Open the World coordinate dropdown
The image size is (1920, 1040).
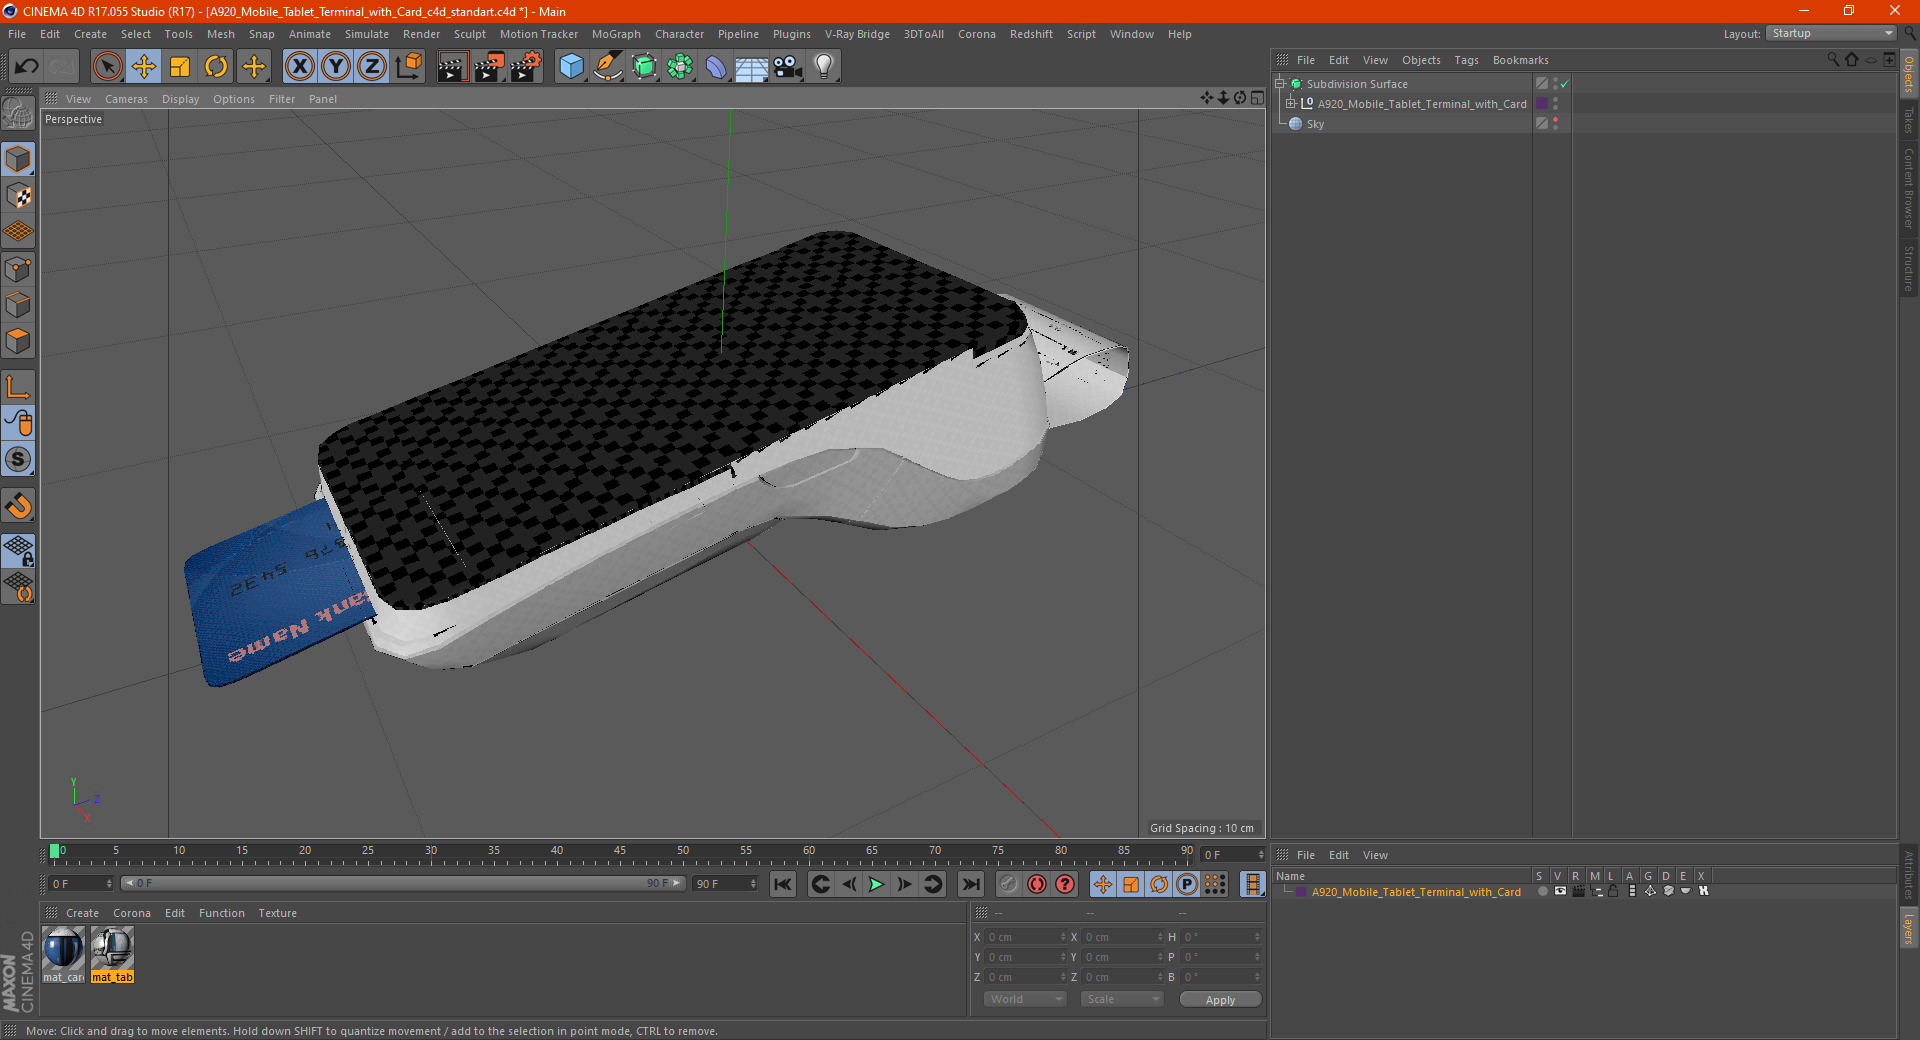pyautogui.click(x=1025, y=999)
